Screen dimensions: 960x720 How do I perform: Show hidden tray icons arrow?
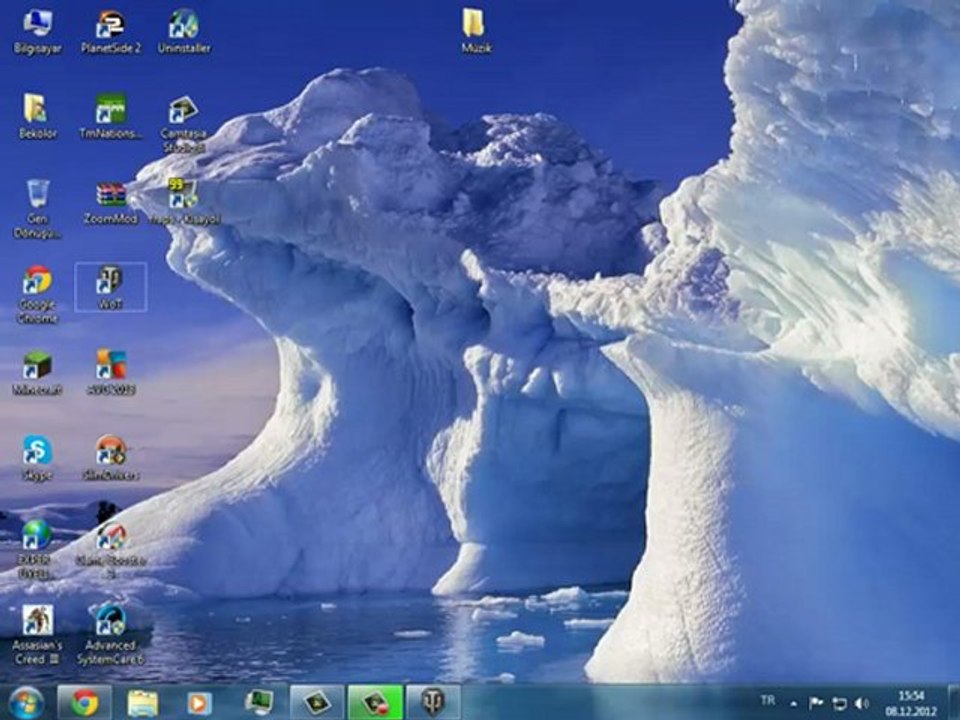pyautogui.click(x=793, y=703)
